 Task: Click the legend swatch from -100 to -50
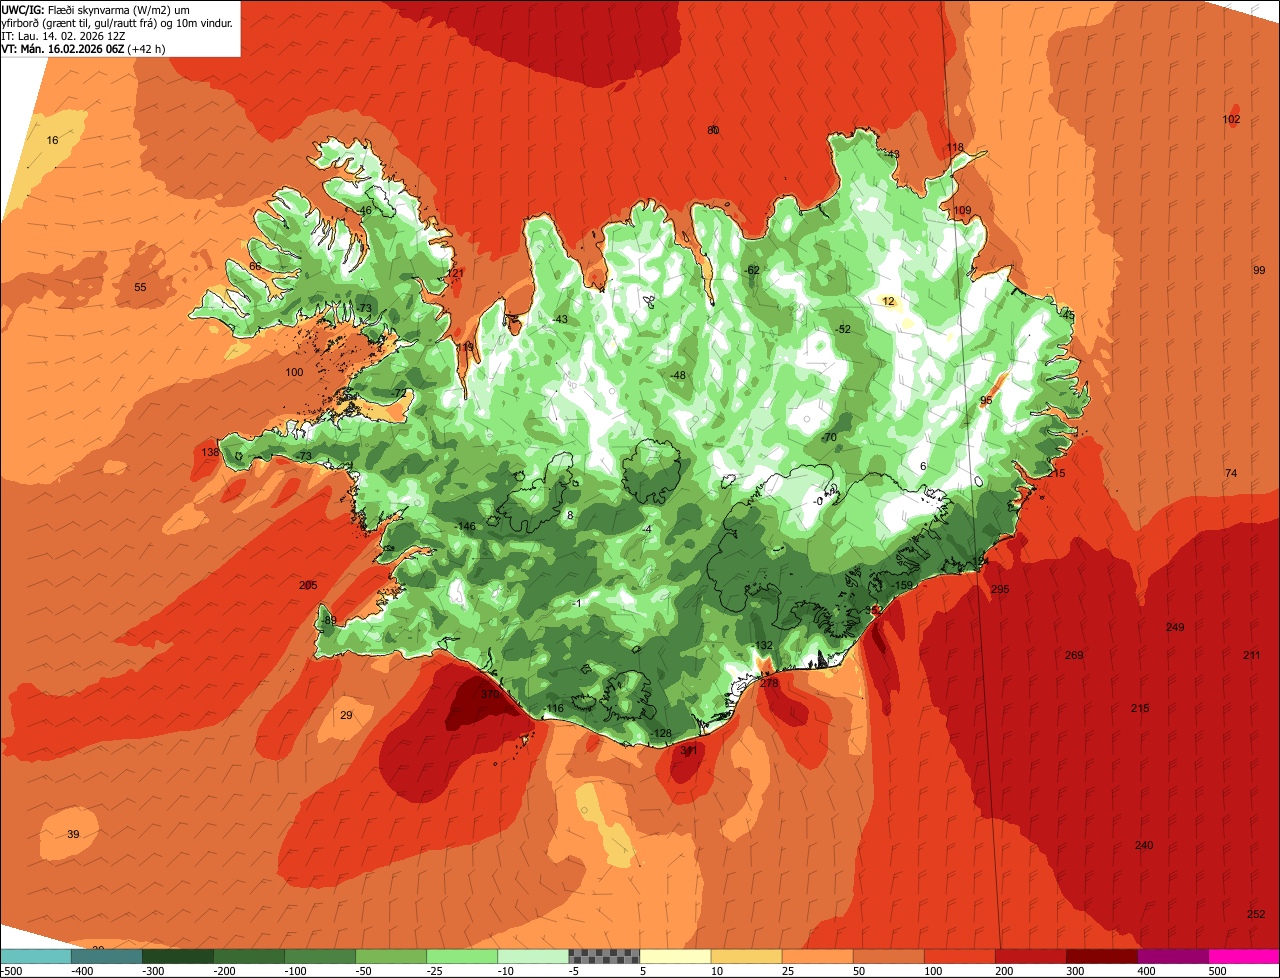[x=391, y=956]
